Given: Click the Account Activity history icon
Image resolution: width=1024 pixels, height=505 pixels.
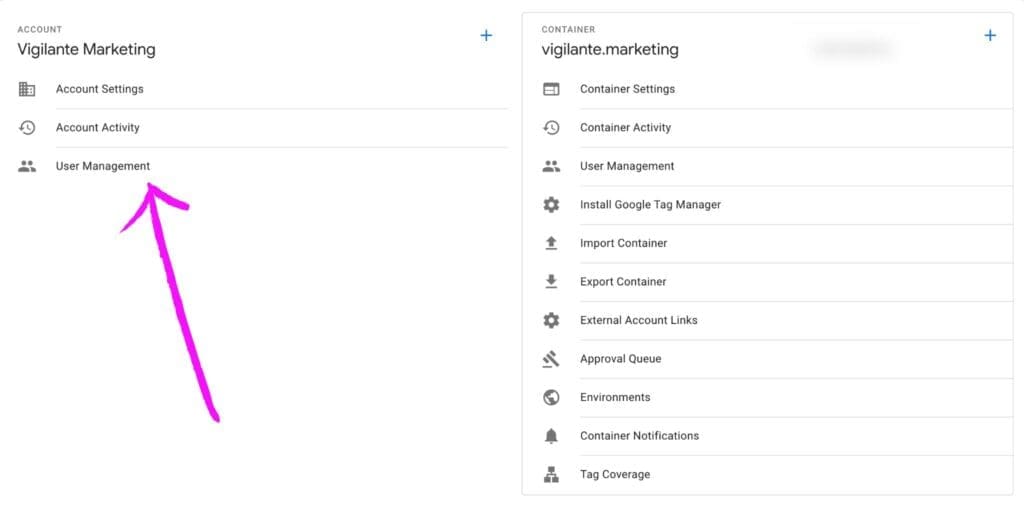Looking at the screenshot, I should [x=27, y=128].
